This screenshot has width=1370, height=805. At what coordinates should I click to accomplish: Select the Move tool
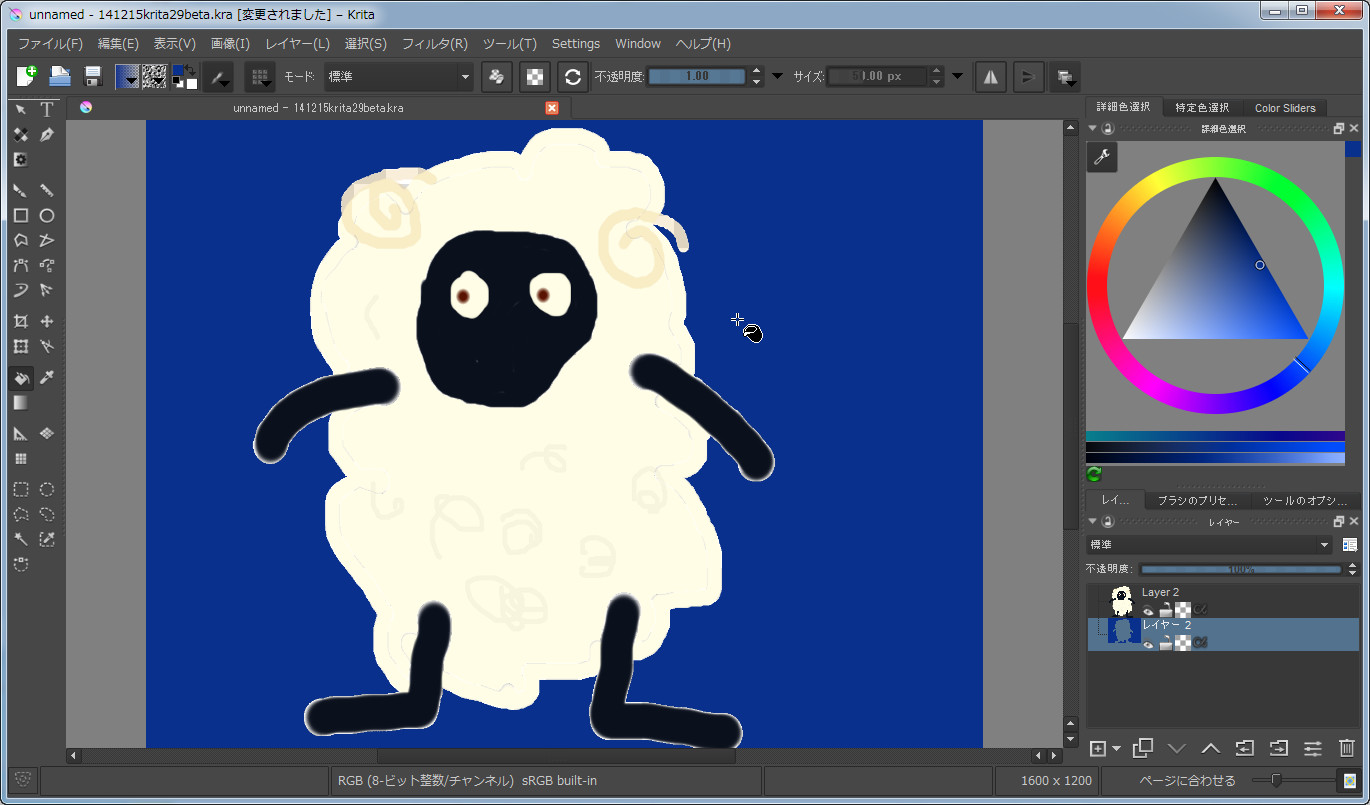coord(46,320)
